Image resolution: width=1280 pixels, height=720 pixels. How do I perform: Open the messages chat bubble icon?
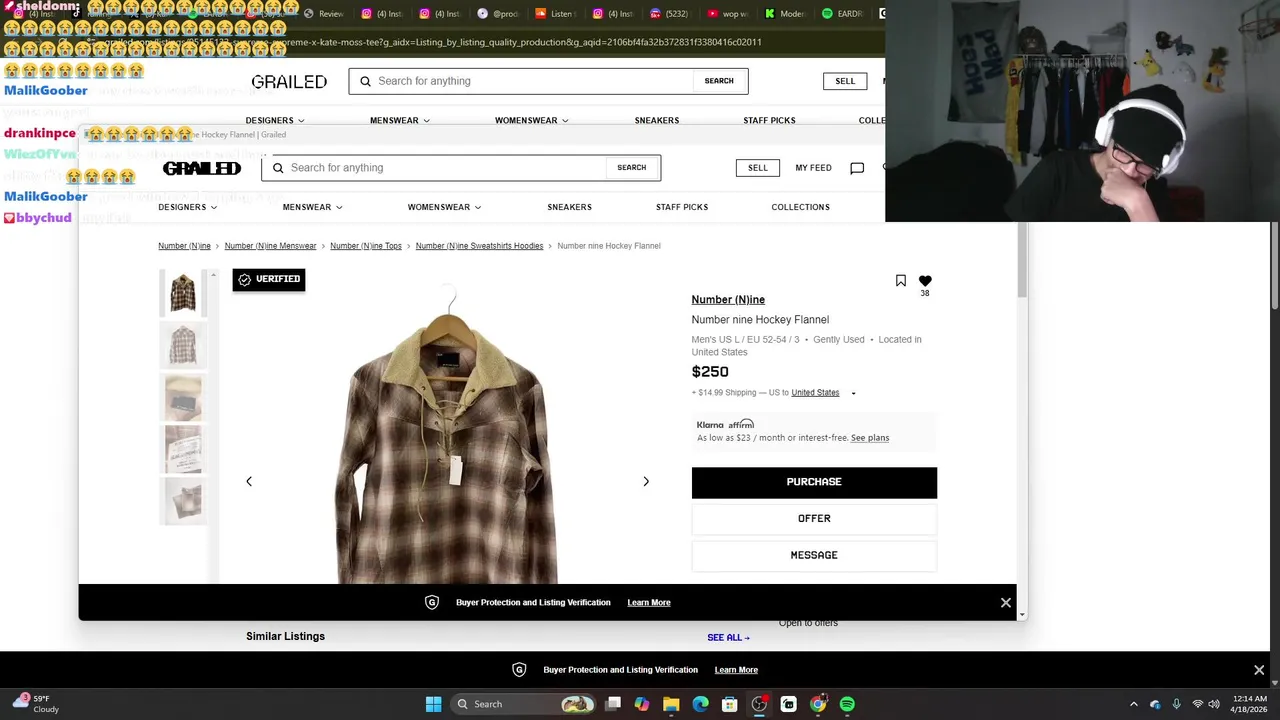click(x=857, y=168)
